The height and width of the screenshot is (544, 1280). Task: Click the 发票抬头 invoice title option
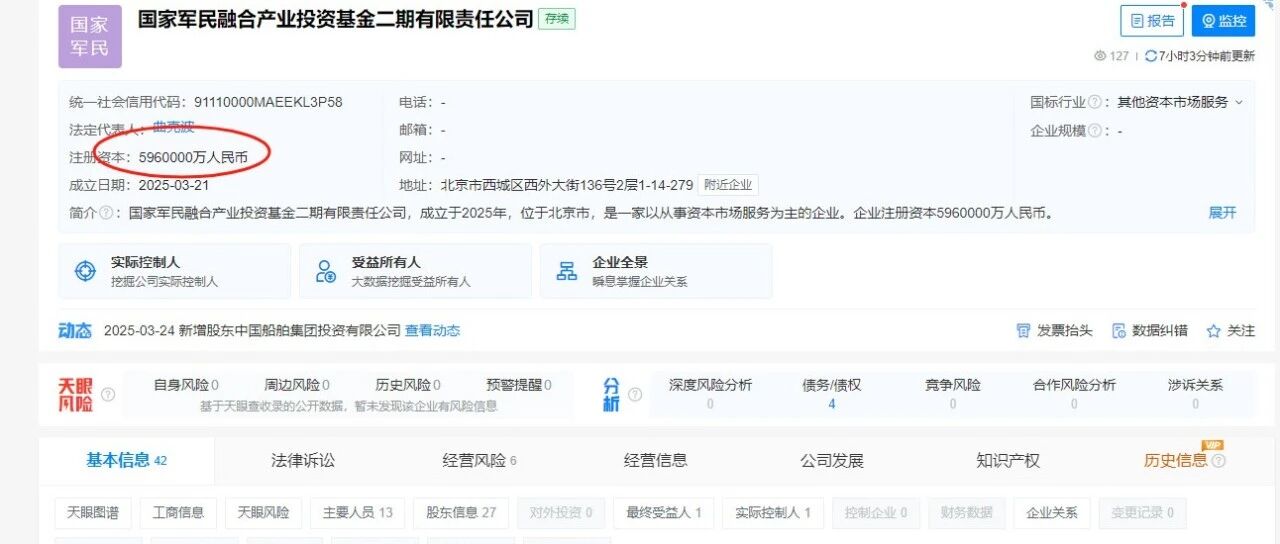pos(1054,331)
